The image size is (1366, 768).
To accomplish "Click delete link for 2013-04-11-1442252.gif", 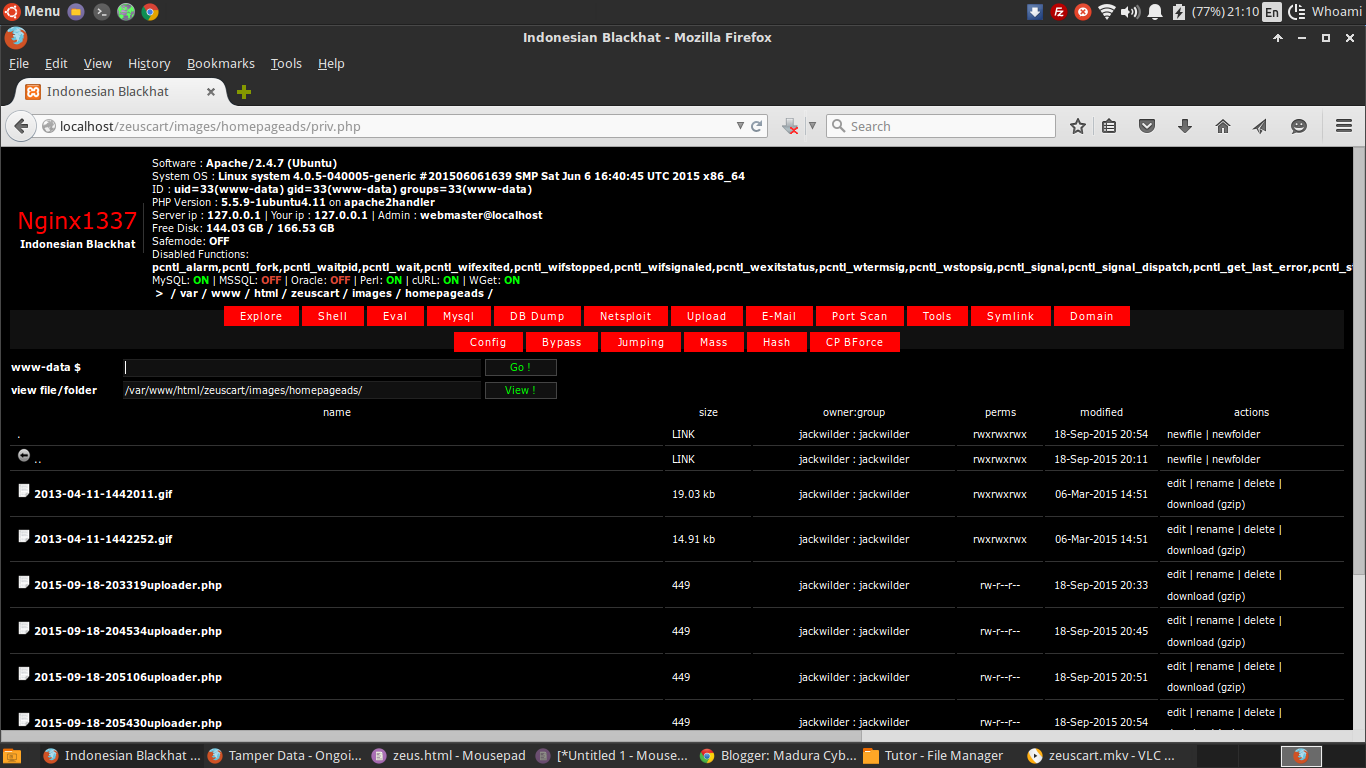I will tap(1259, 529).
